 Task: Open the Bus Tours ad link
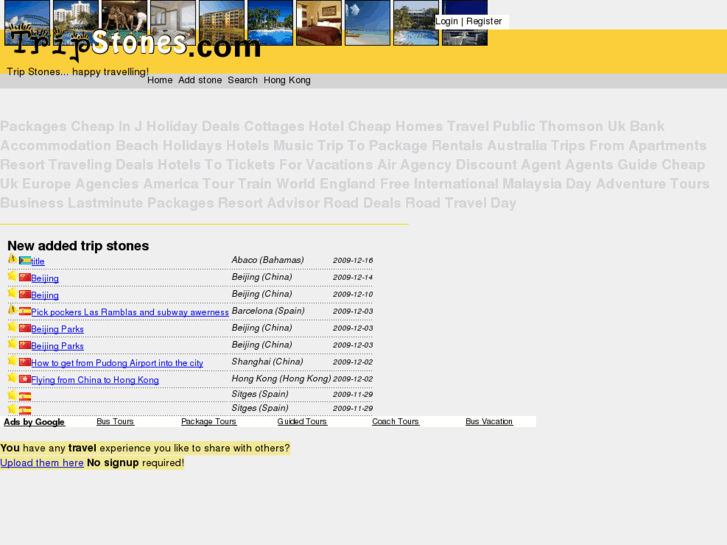[x=115, y=422]
